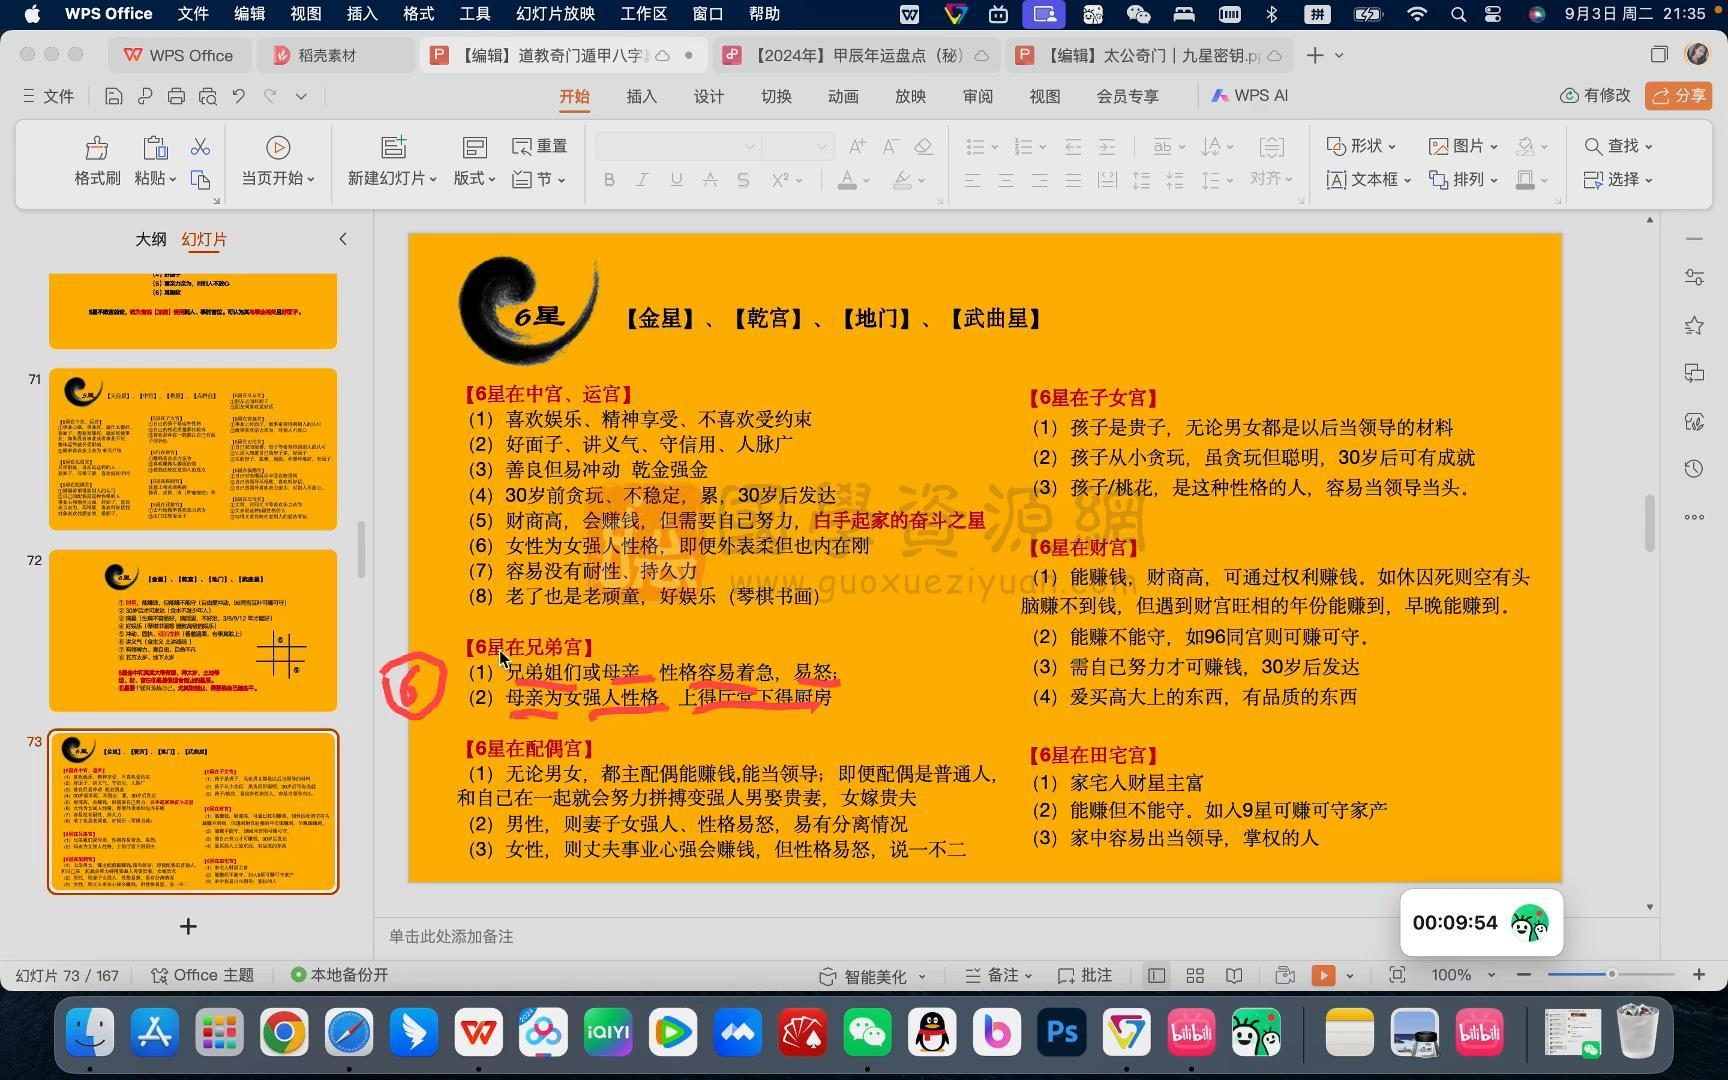Click the zoom slider handle

(x=1611, y=974)
